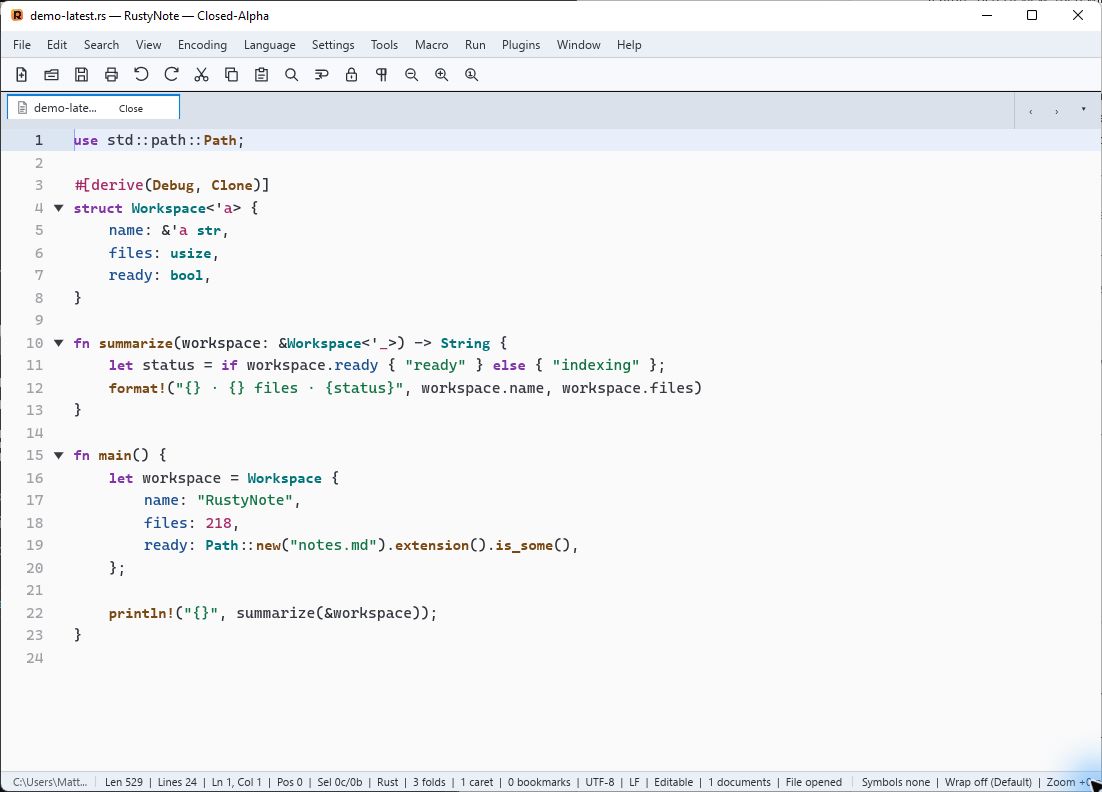This screenshot has height=792, width=1102.
Task: Close the demo-late tab via Close button
Action: [131, 108]
